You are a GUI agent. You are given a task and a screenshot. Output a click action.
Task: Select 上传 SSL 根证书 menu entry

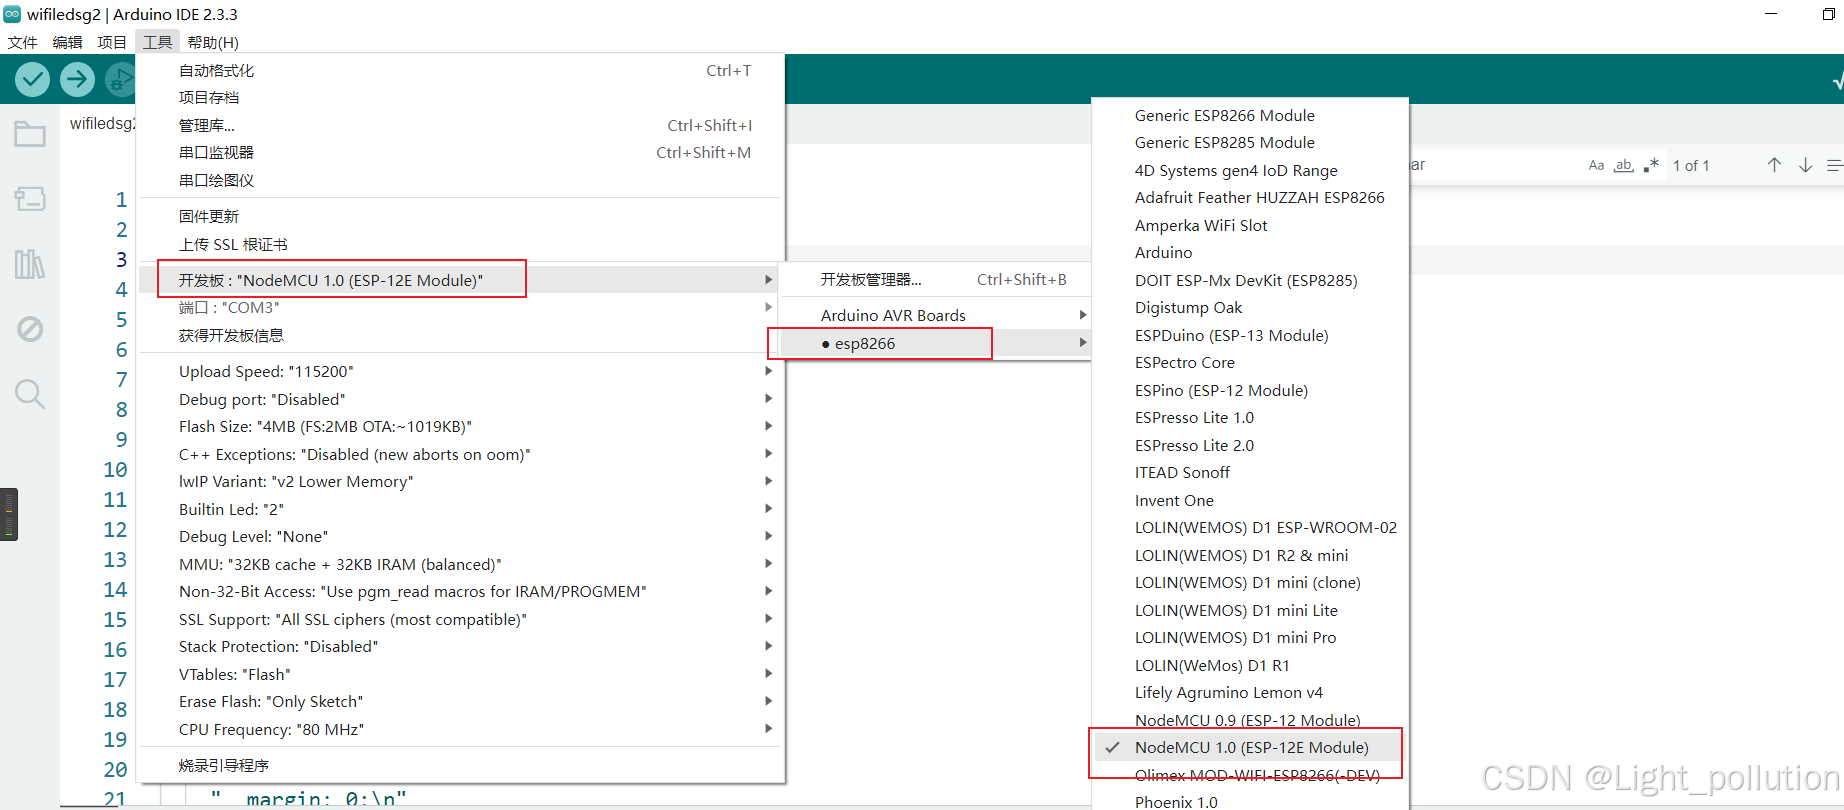pos(460,245)
